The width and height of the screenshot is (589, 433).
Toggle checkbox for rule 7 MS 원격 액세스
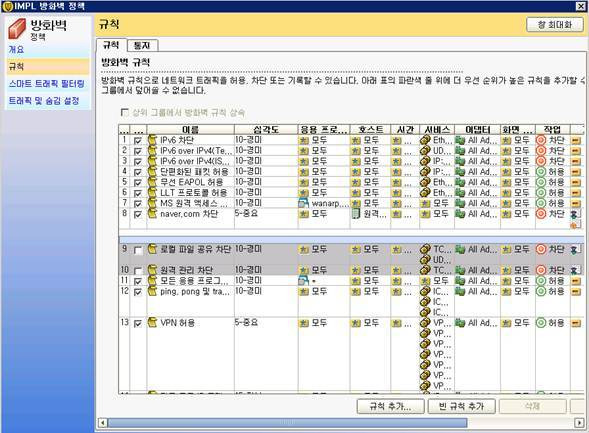(138, 204)
